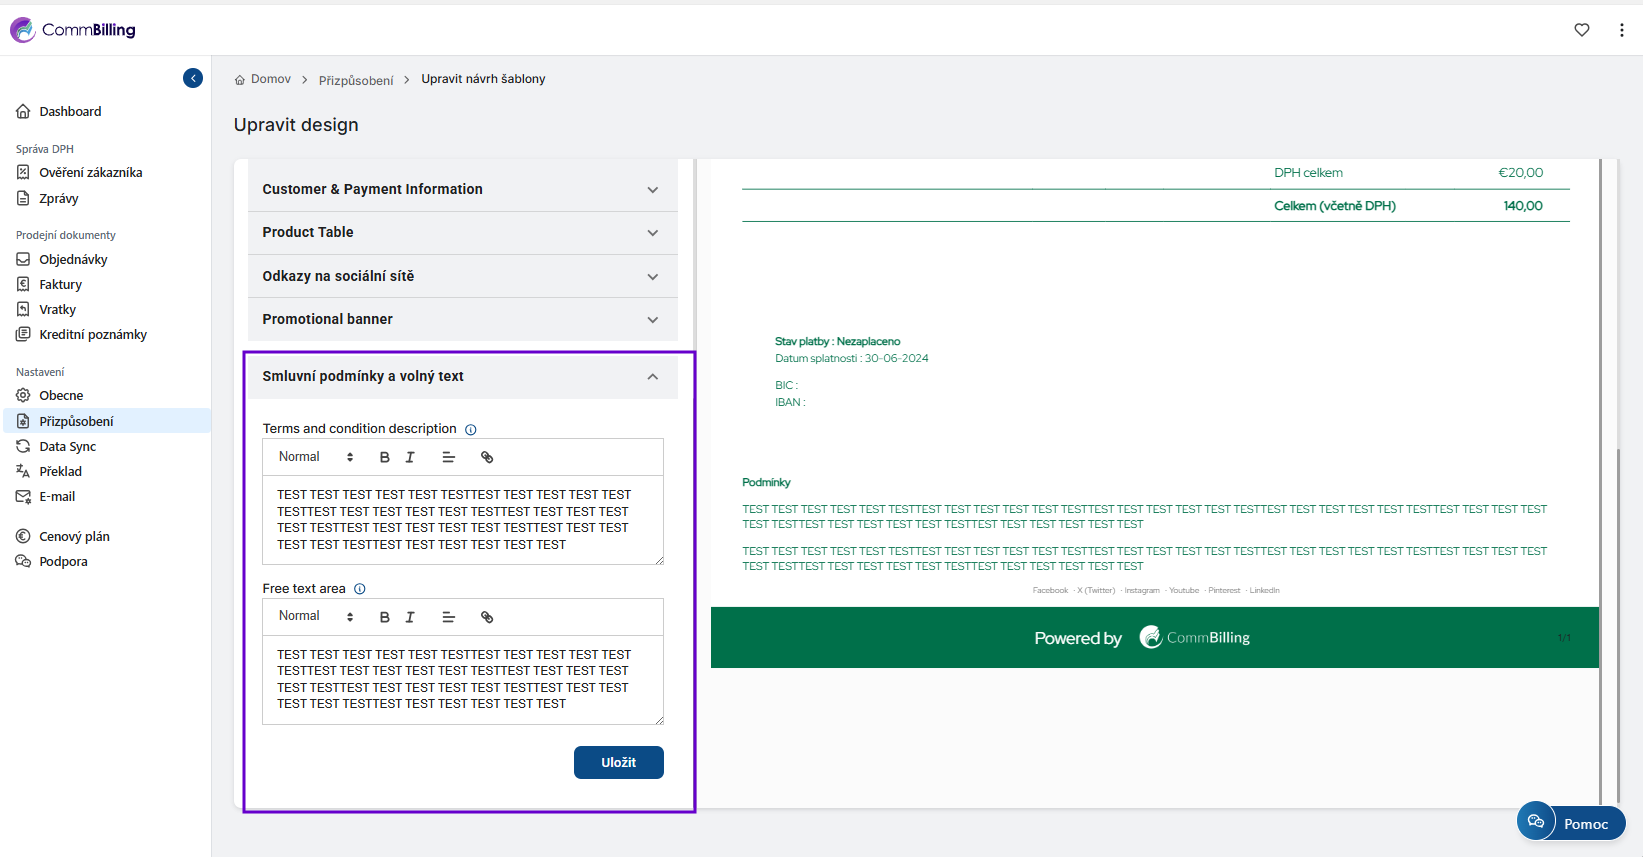The height and width of the screenshot is (857, 1643).
Task: Click info icon beside Terms and condition description
Action: click(471, 429)
